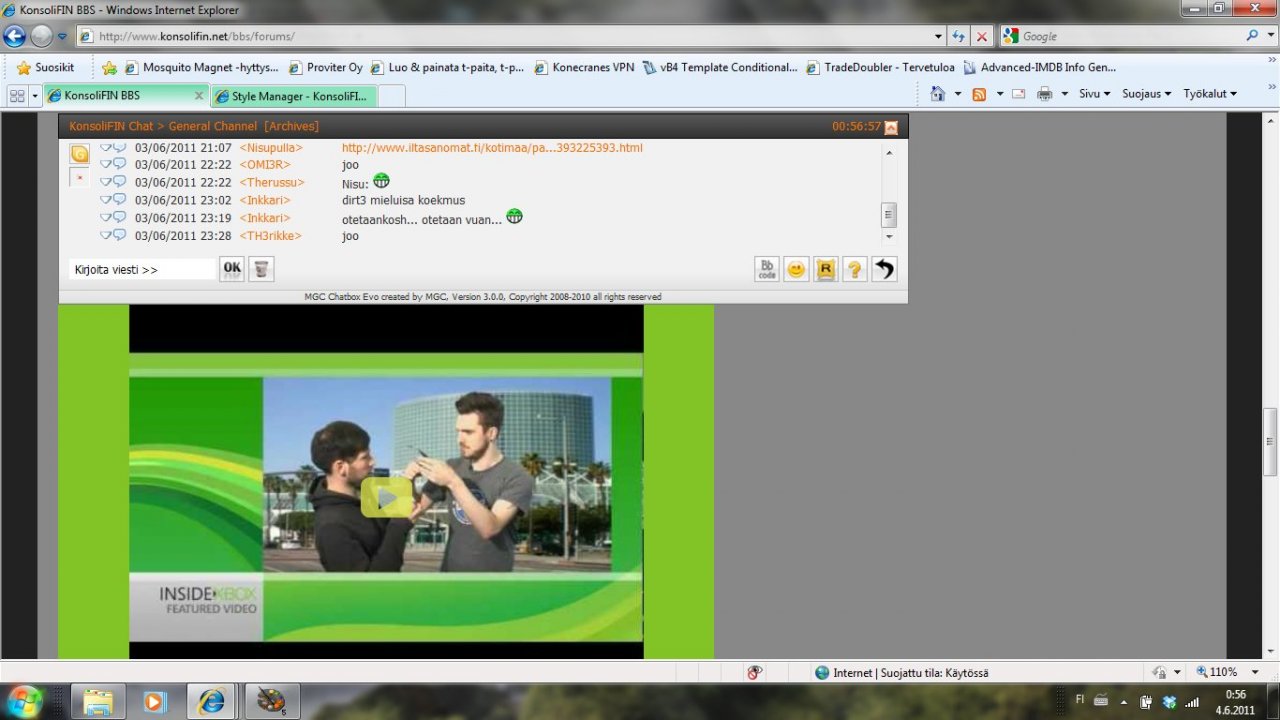Screen dimensions: 1280x720
Task: Open Internet Explorer from the taskbar
Action: [x=212, y=701]
